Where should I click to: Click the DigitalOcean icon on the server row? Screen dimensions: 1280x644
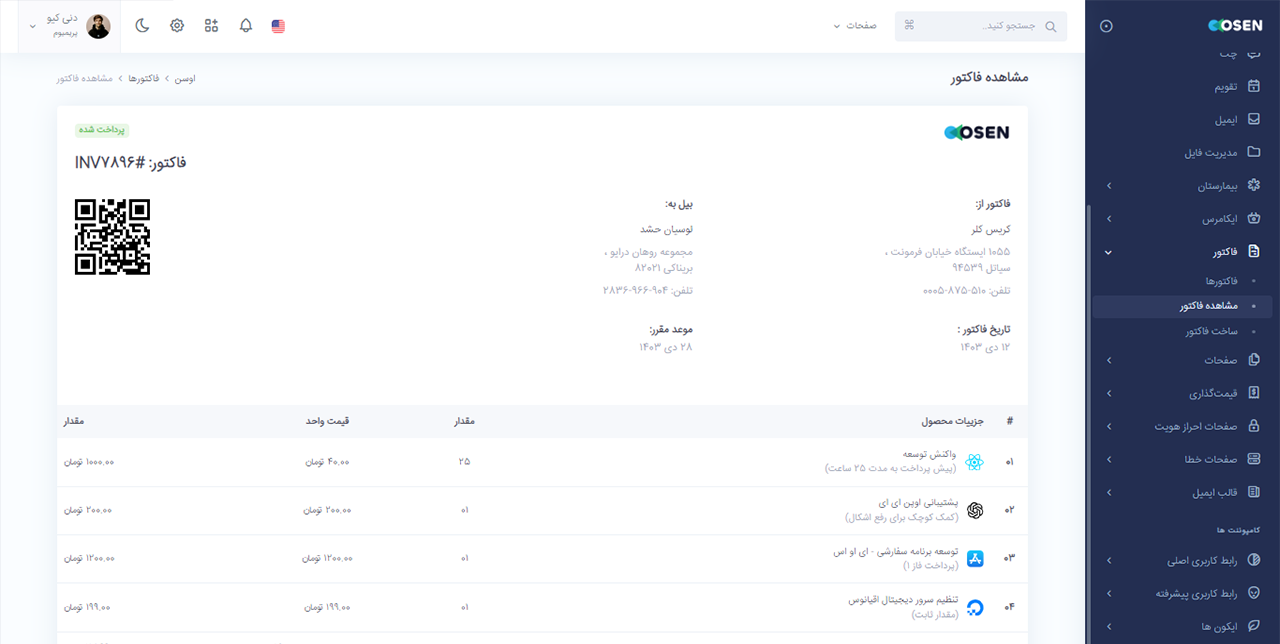click(x=973, y=607)
